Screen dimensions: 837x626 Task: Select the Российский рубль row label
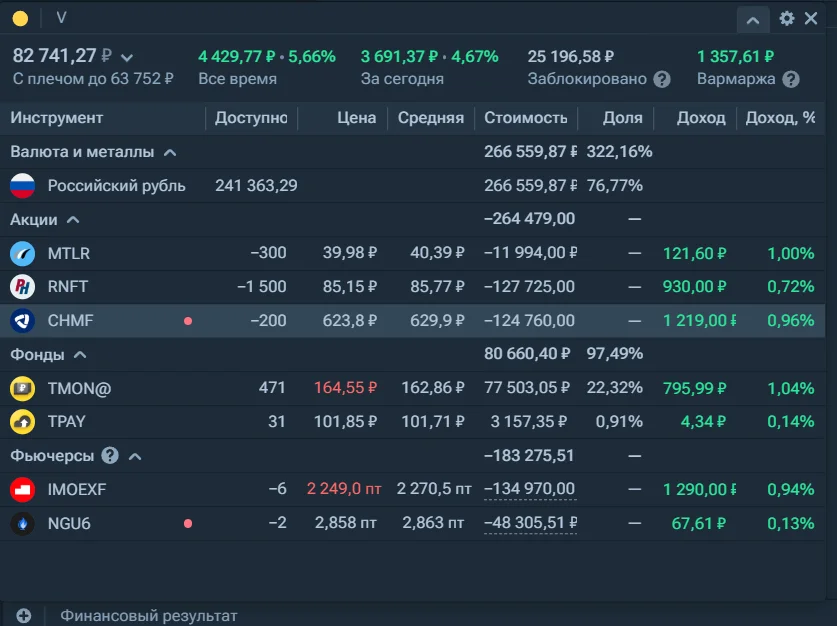pyautogui.click(x=116, y=186)
